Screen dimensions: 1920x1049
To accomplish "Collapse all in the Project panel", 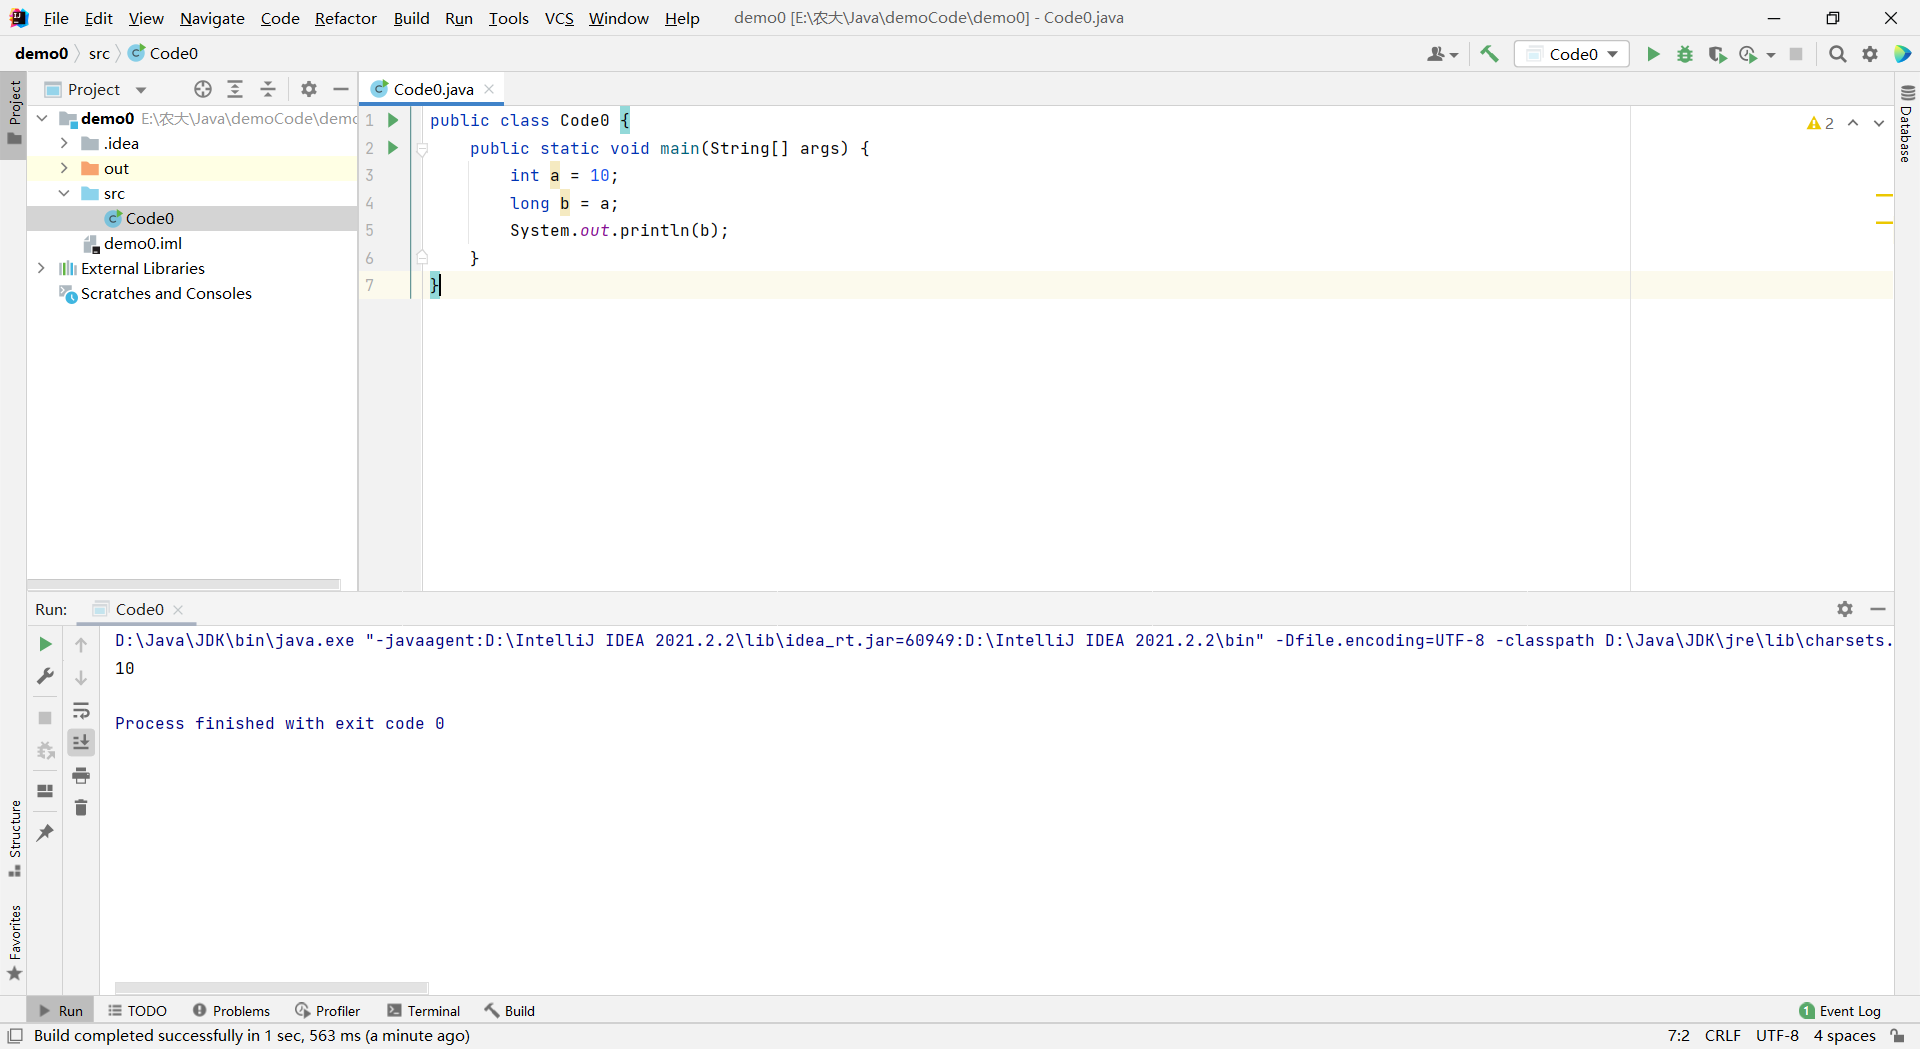I will pos(268,89).
